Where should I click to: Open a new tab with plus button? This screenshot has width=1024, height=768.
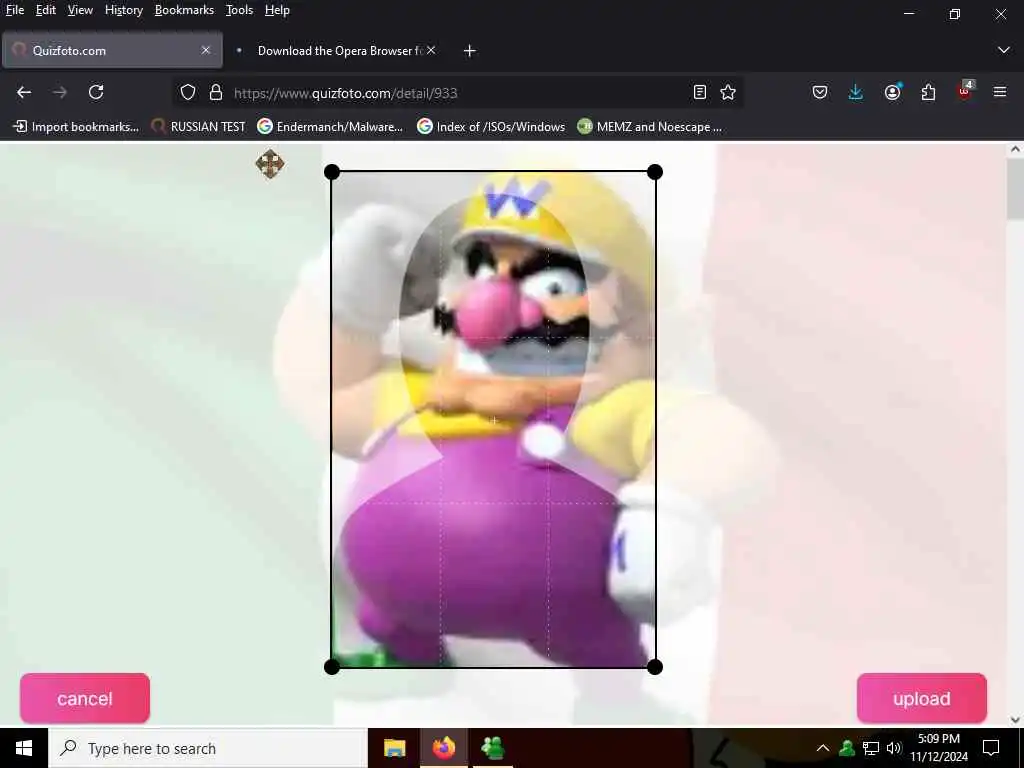(x=470, y=51)
